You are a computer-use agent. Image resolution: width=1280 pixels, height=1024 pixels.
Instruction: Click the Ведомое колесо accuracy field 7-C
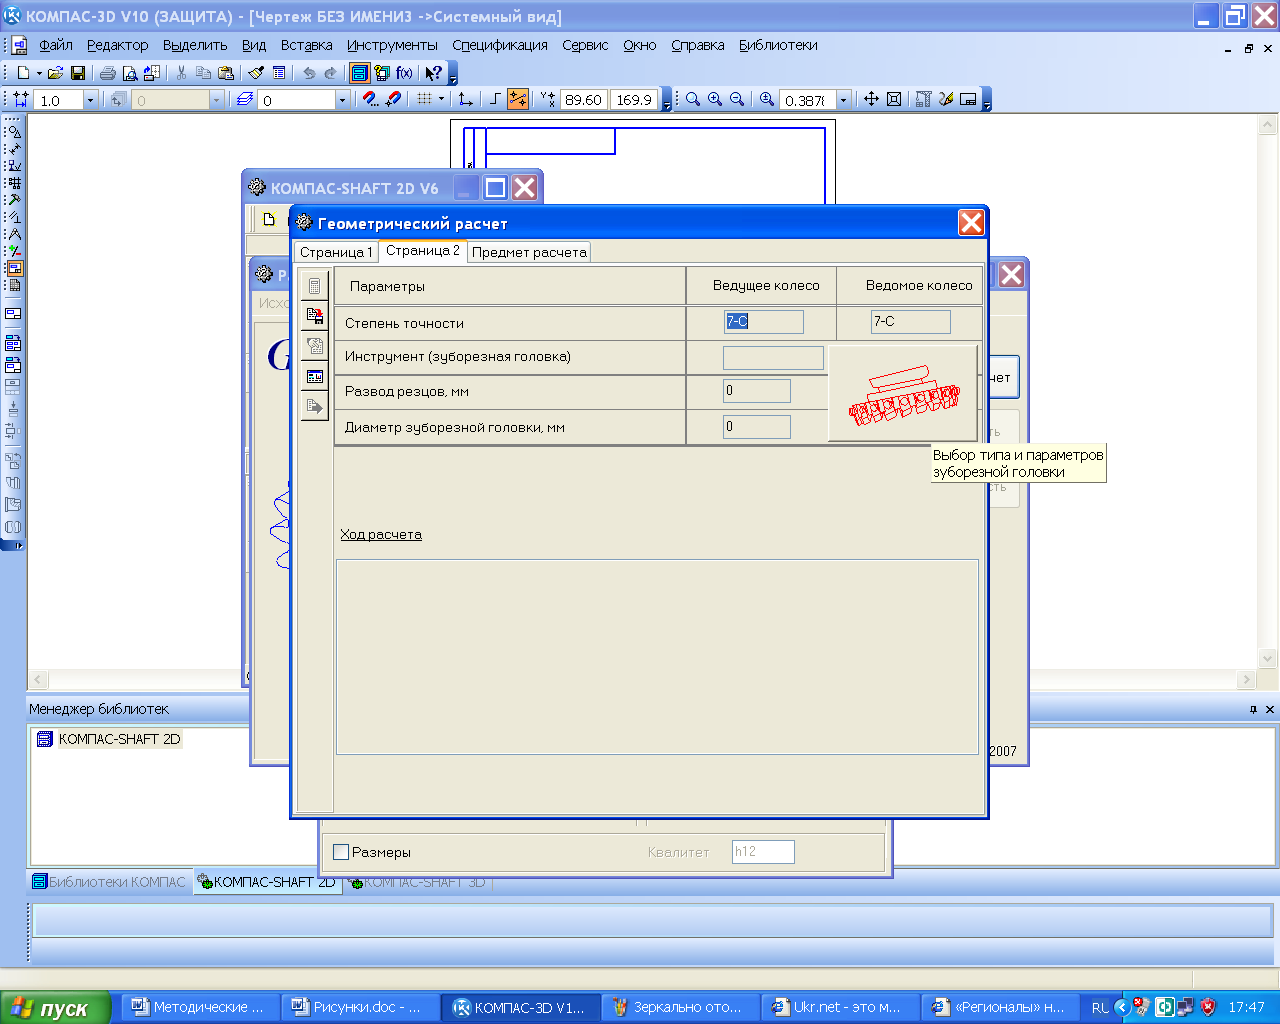[x=910, y=321]
